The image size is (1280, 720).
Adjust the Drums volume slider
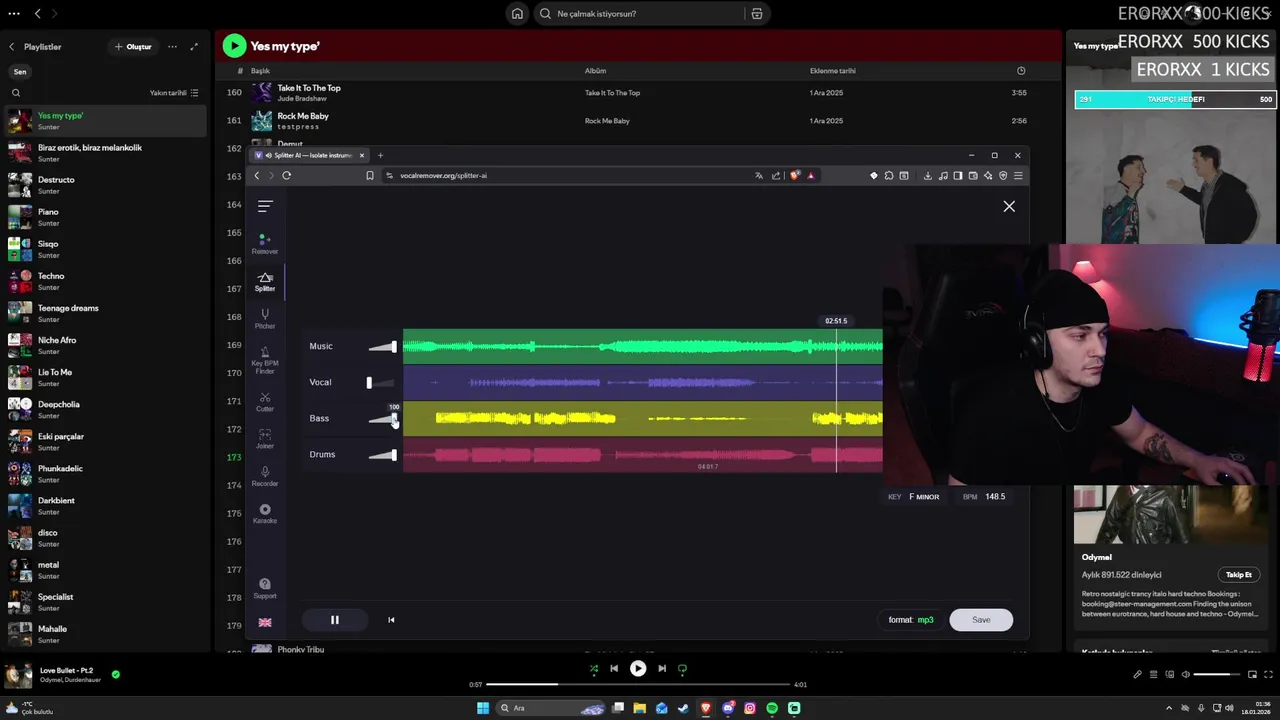click(x=382, y=454)
